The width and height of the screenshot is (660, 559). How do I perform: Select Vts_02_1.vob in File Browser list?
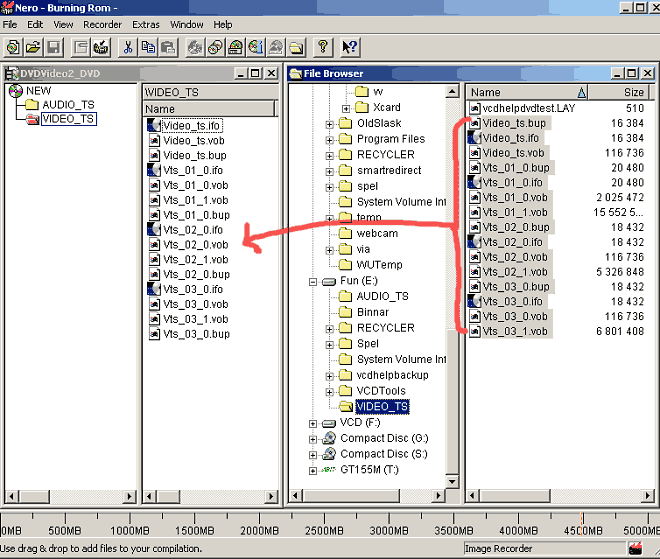(x=515, y=272)
